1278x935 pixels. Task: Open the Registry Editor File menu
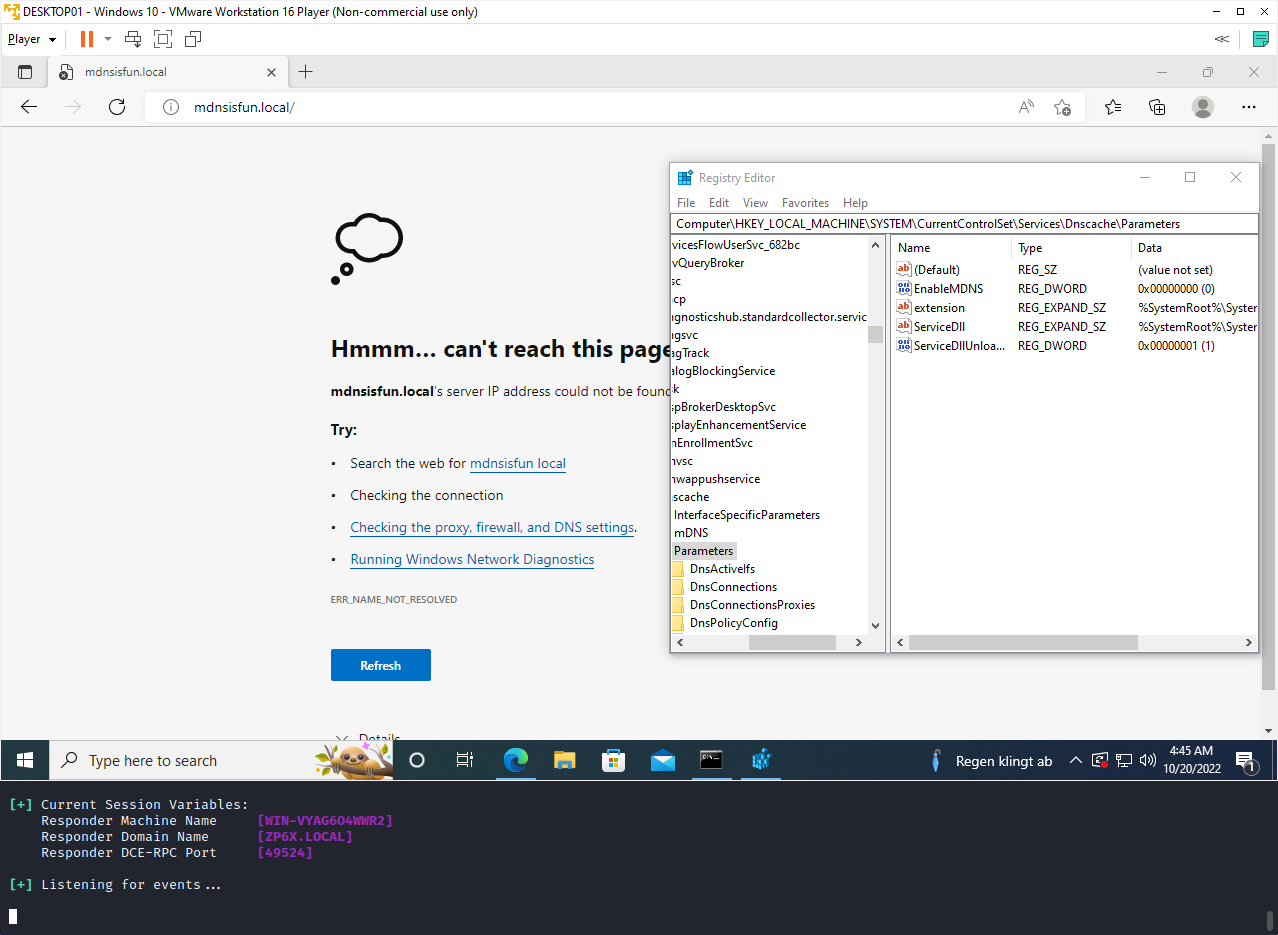coord(686,202)
